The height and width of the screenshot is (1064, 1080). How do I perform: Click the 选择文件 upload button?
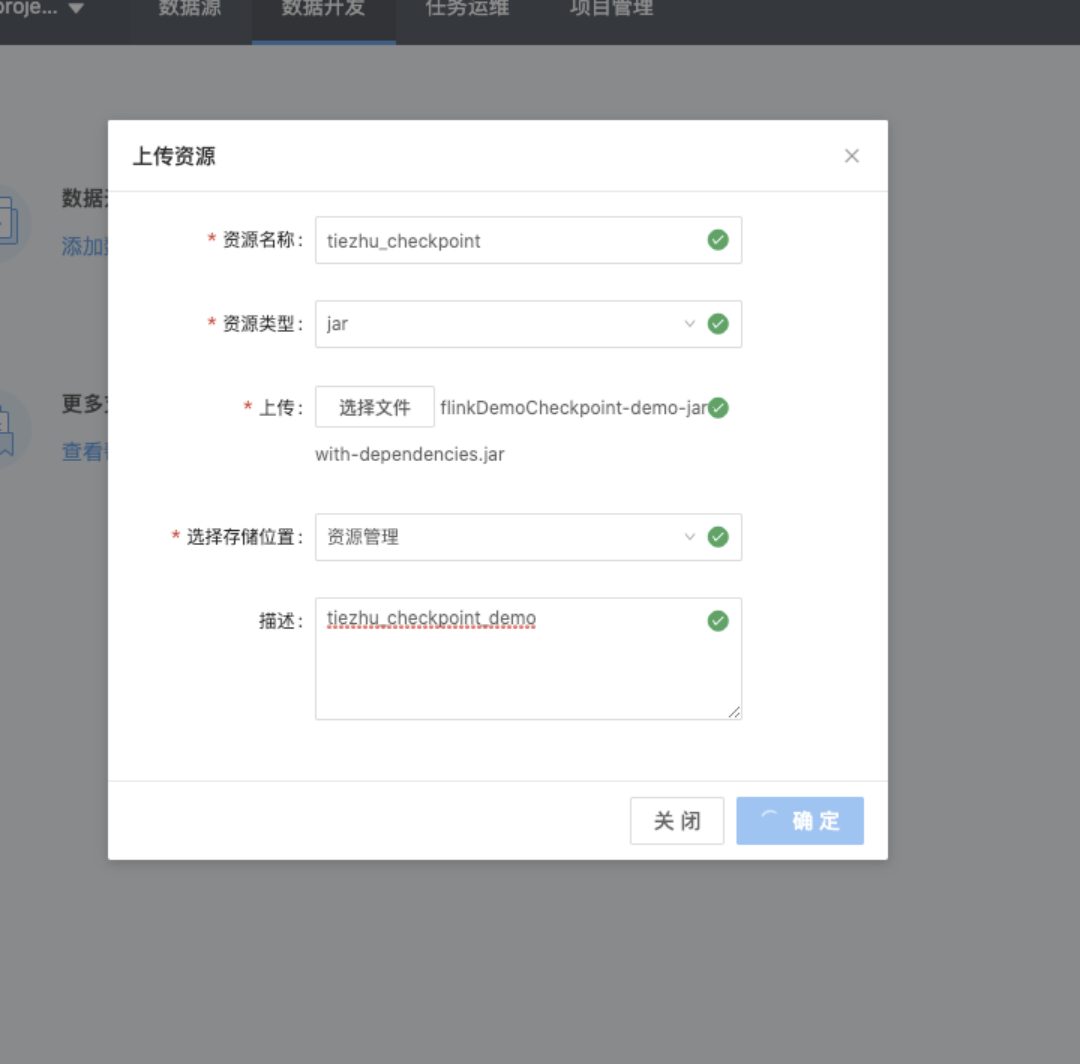pos(375,407)
